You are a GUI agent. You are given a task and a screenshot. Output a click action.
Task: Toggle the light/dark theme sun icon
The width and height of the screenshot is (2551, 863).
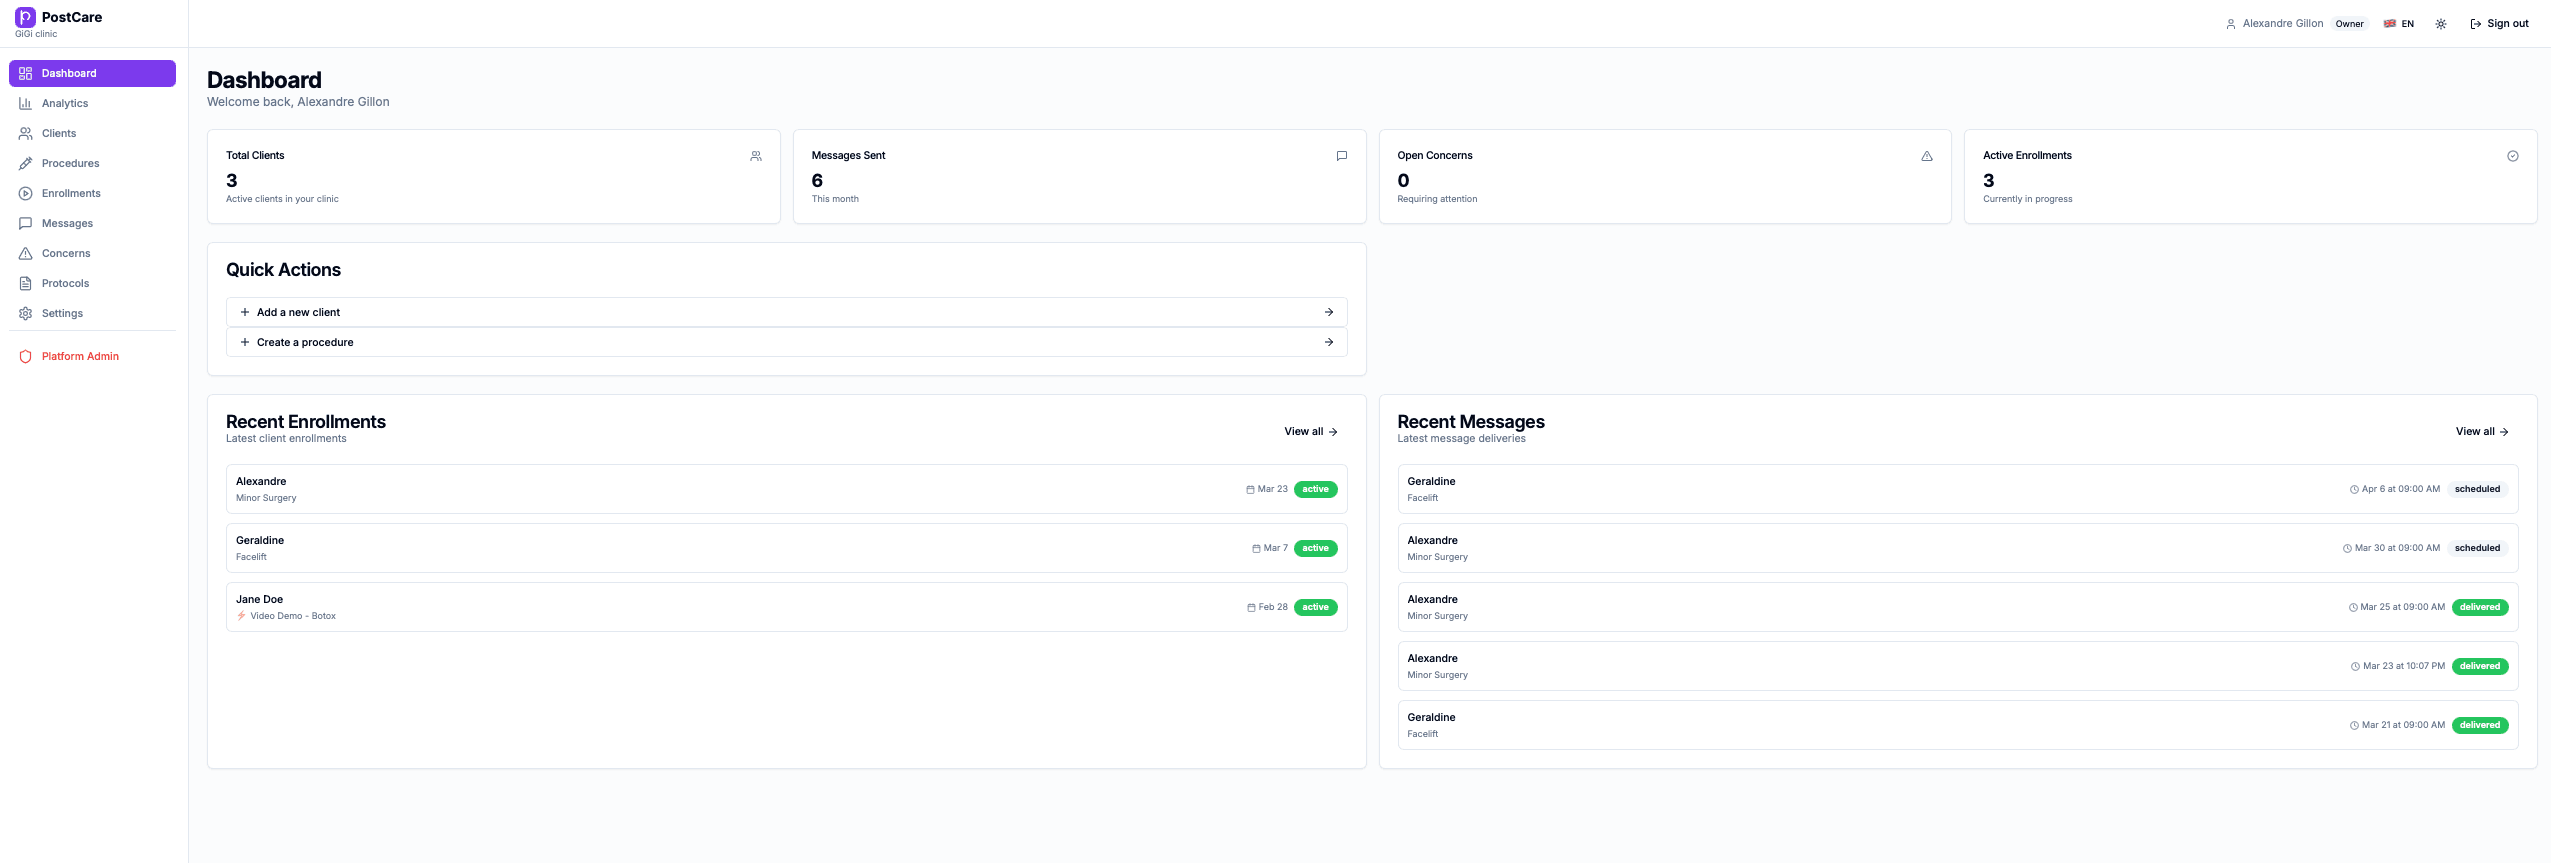(x=2441, y=24)
